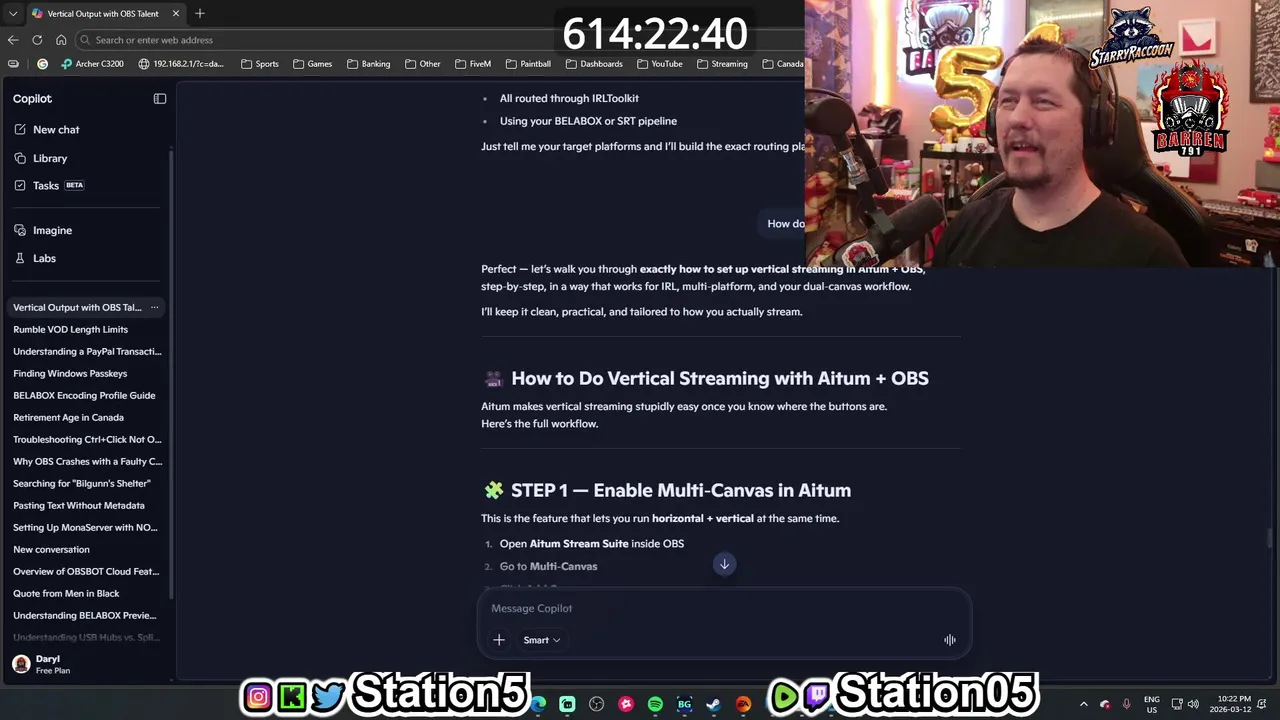
Task: Open OBS Studio from the taskbar
Action: click(x=597, y=704)
